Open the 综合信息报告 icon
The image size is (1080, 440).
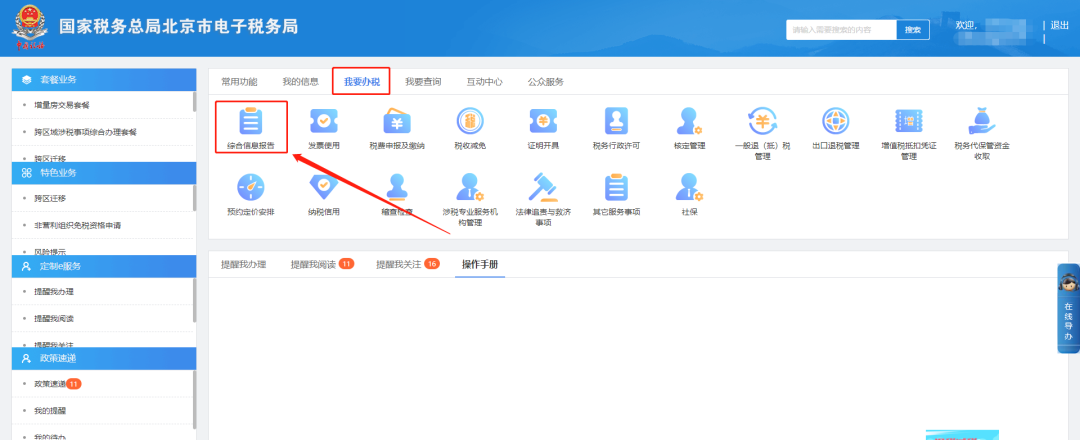(x=250, y=121)
